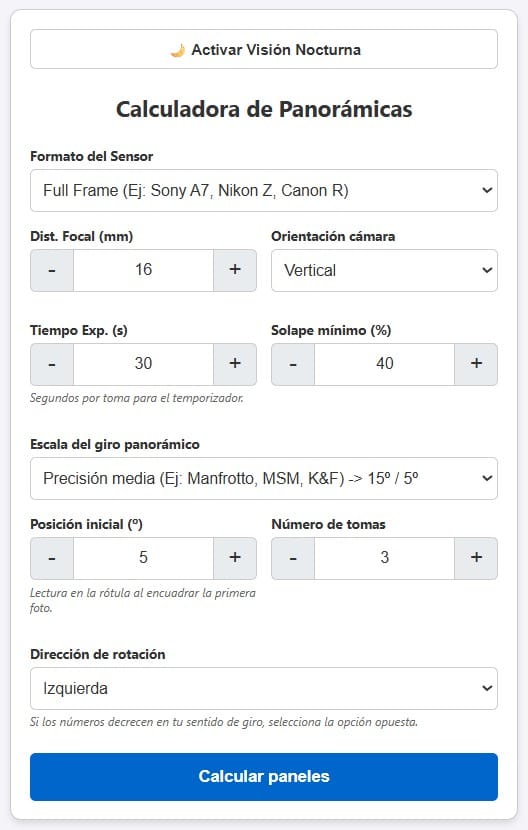
Task: Open Orientación cámara dropdown
Action: click(384, 270)
